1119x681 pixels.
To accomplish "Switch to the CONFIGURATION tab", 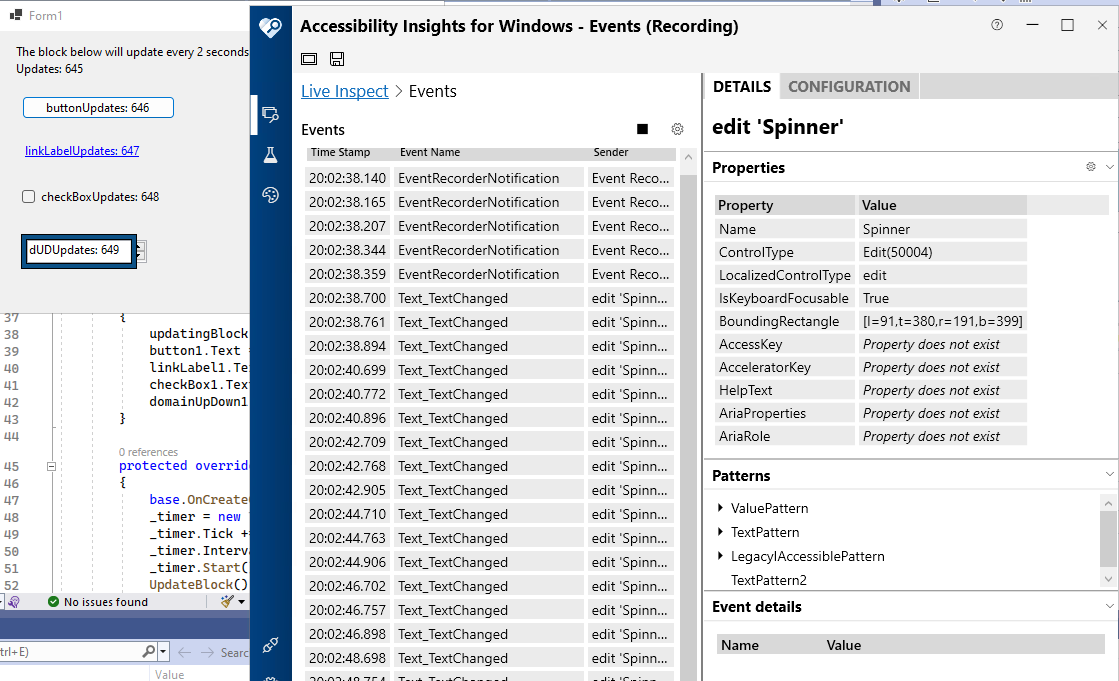I will tap(847, 86).
